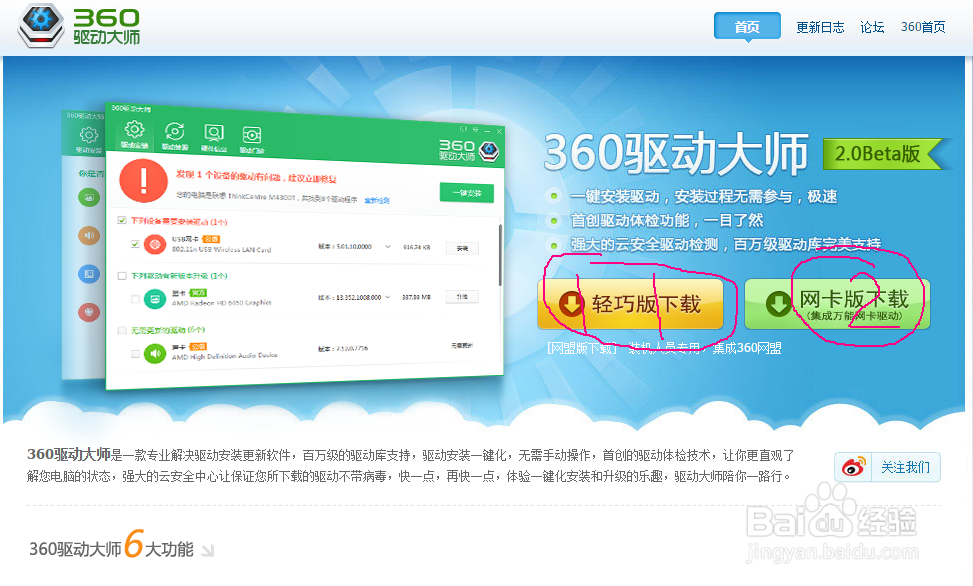
Task: Click the Weibo 关注我们 button
Action: [x=887, y=467]
